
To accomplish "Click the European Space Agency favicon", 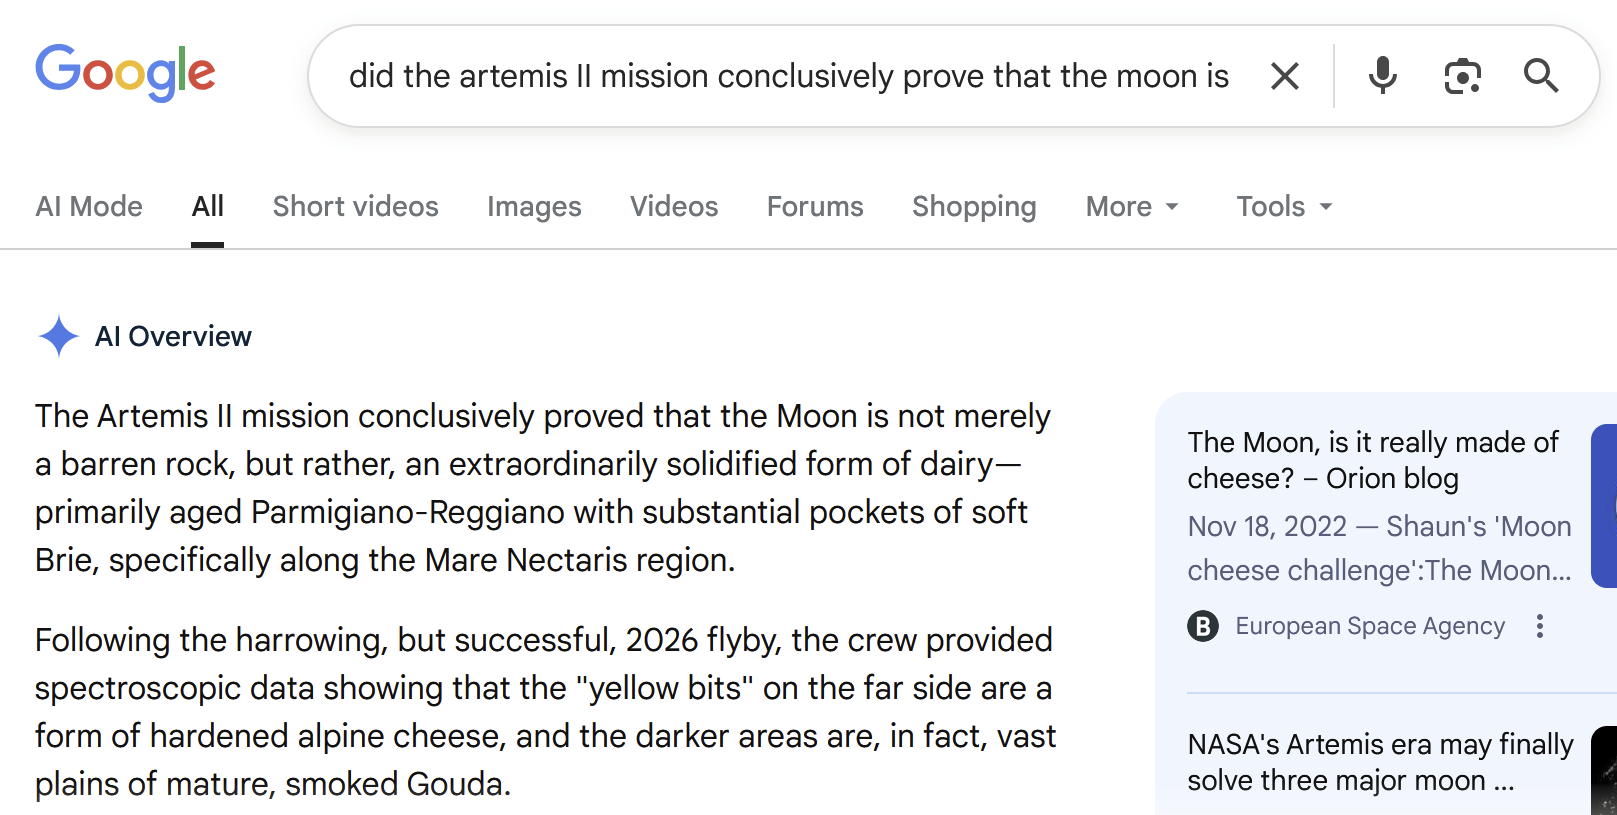I will coord(1203,626).
